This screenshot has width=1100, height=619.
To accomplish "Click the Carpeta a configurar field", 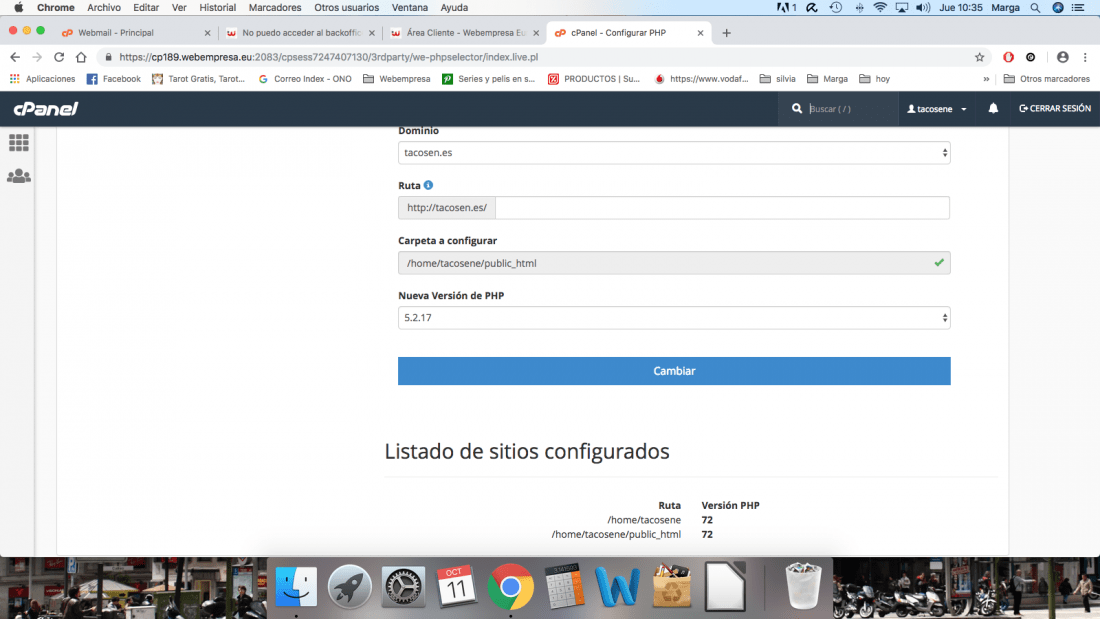I will tap(674, 263).
